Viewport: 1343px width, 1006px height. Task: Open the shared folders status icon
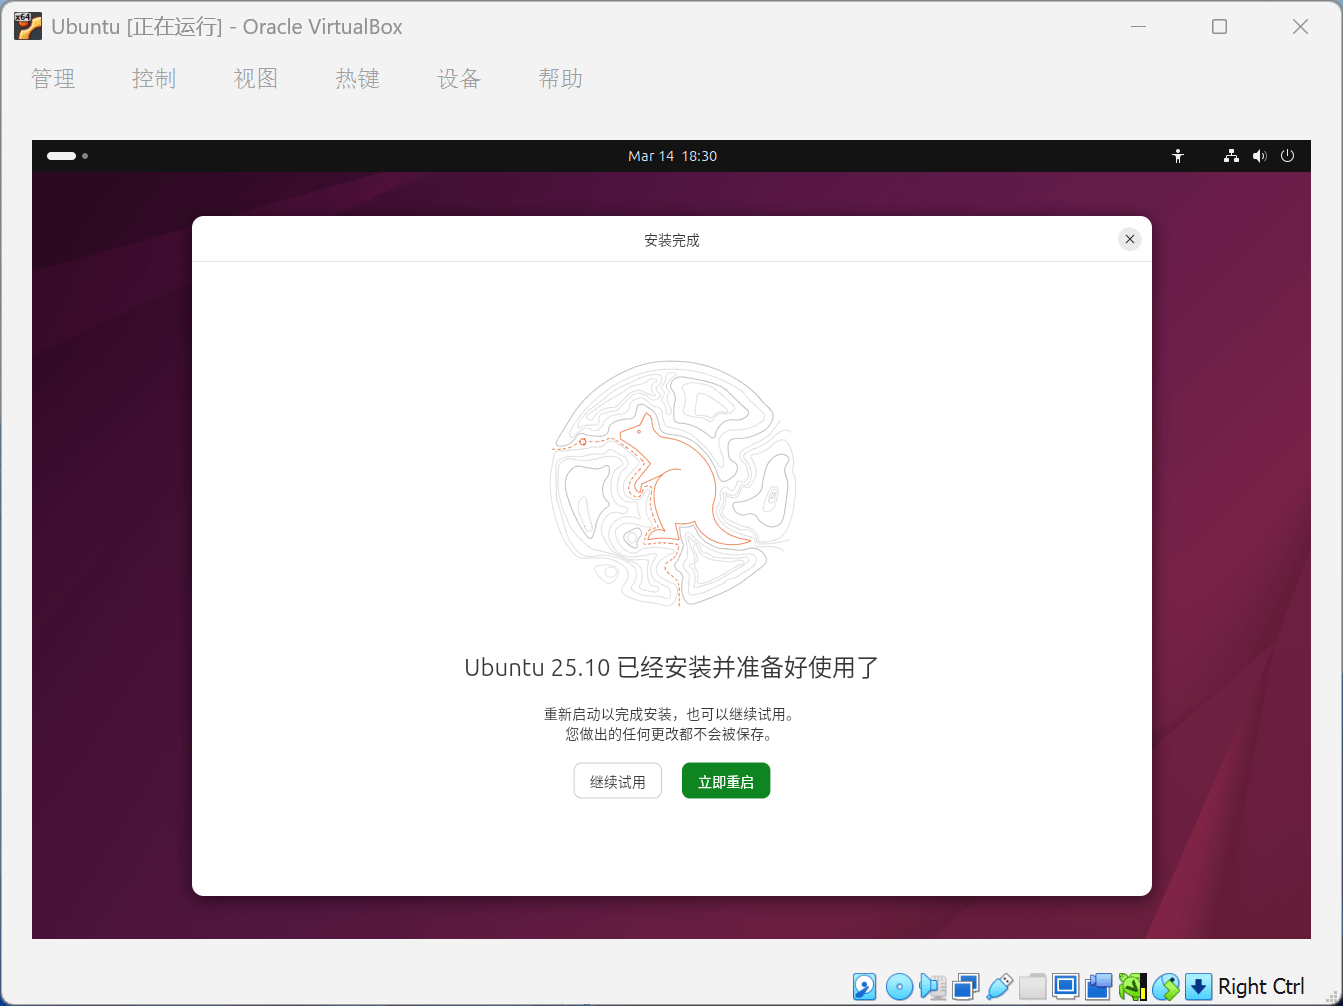1032,987
